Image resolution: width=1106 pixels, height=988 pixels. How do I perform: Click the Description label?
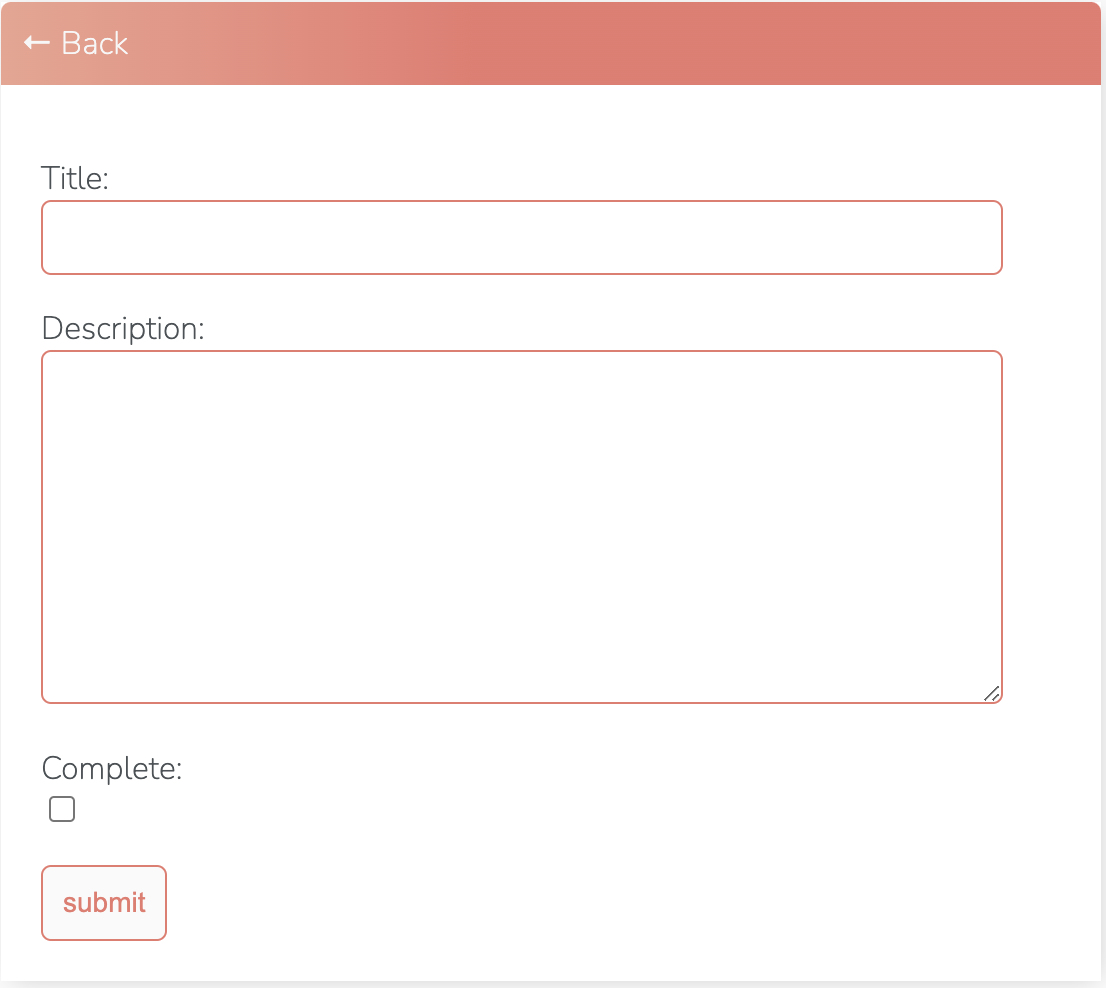tap(122, 328)
